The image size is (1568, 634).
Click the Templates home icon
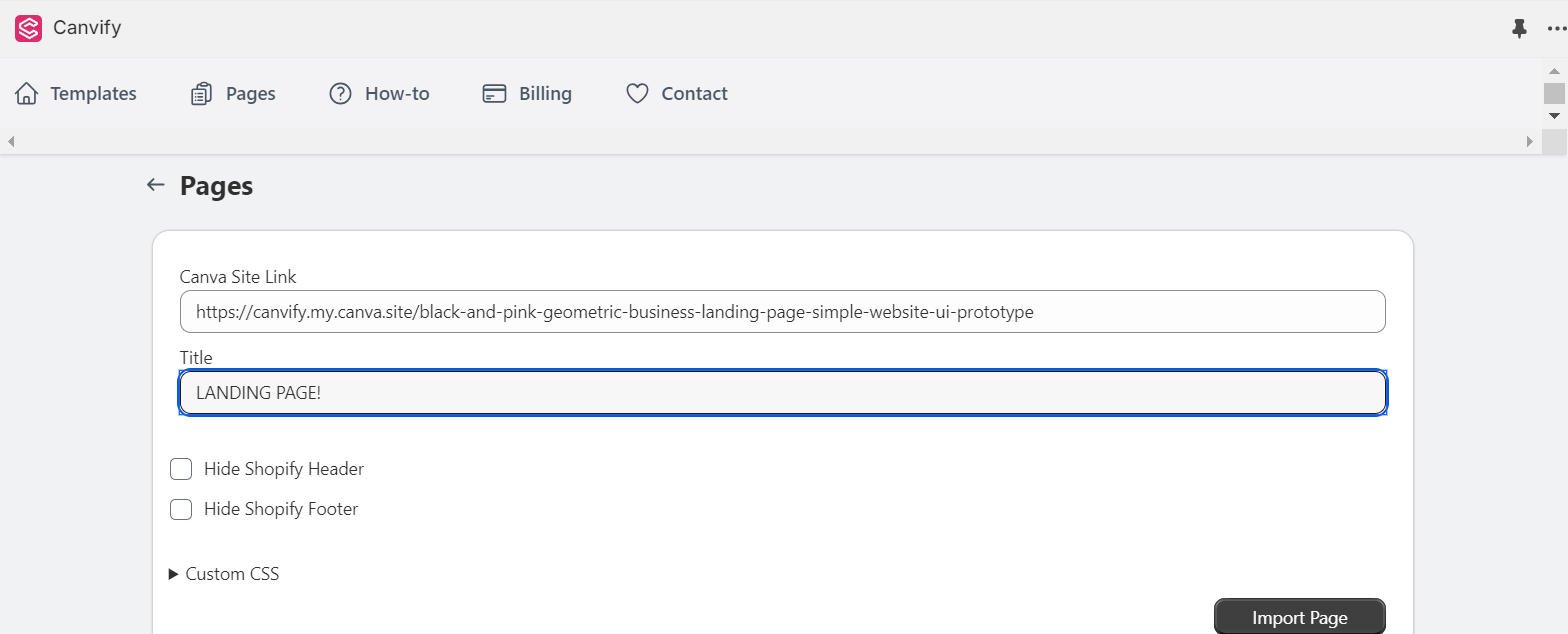point(27,94)
